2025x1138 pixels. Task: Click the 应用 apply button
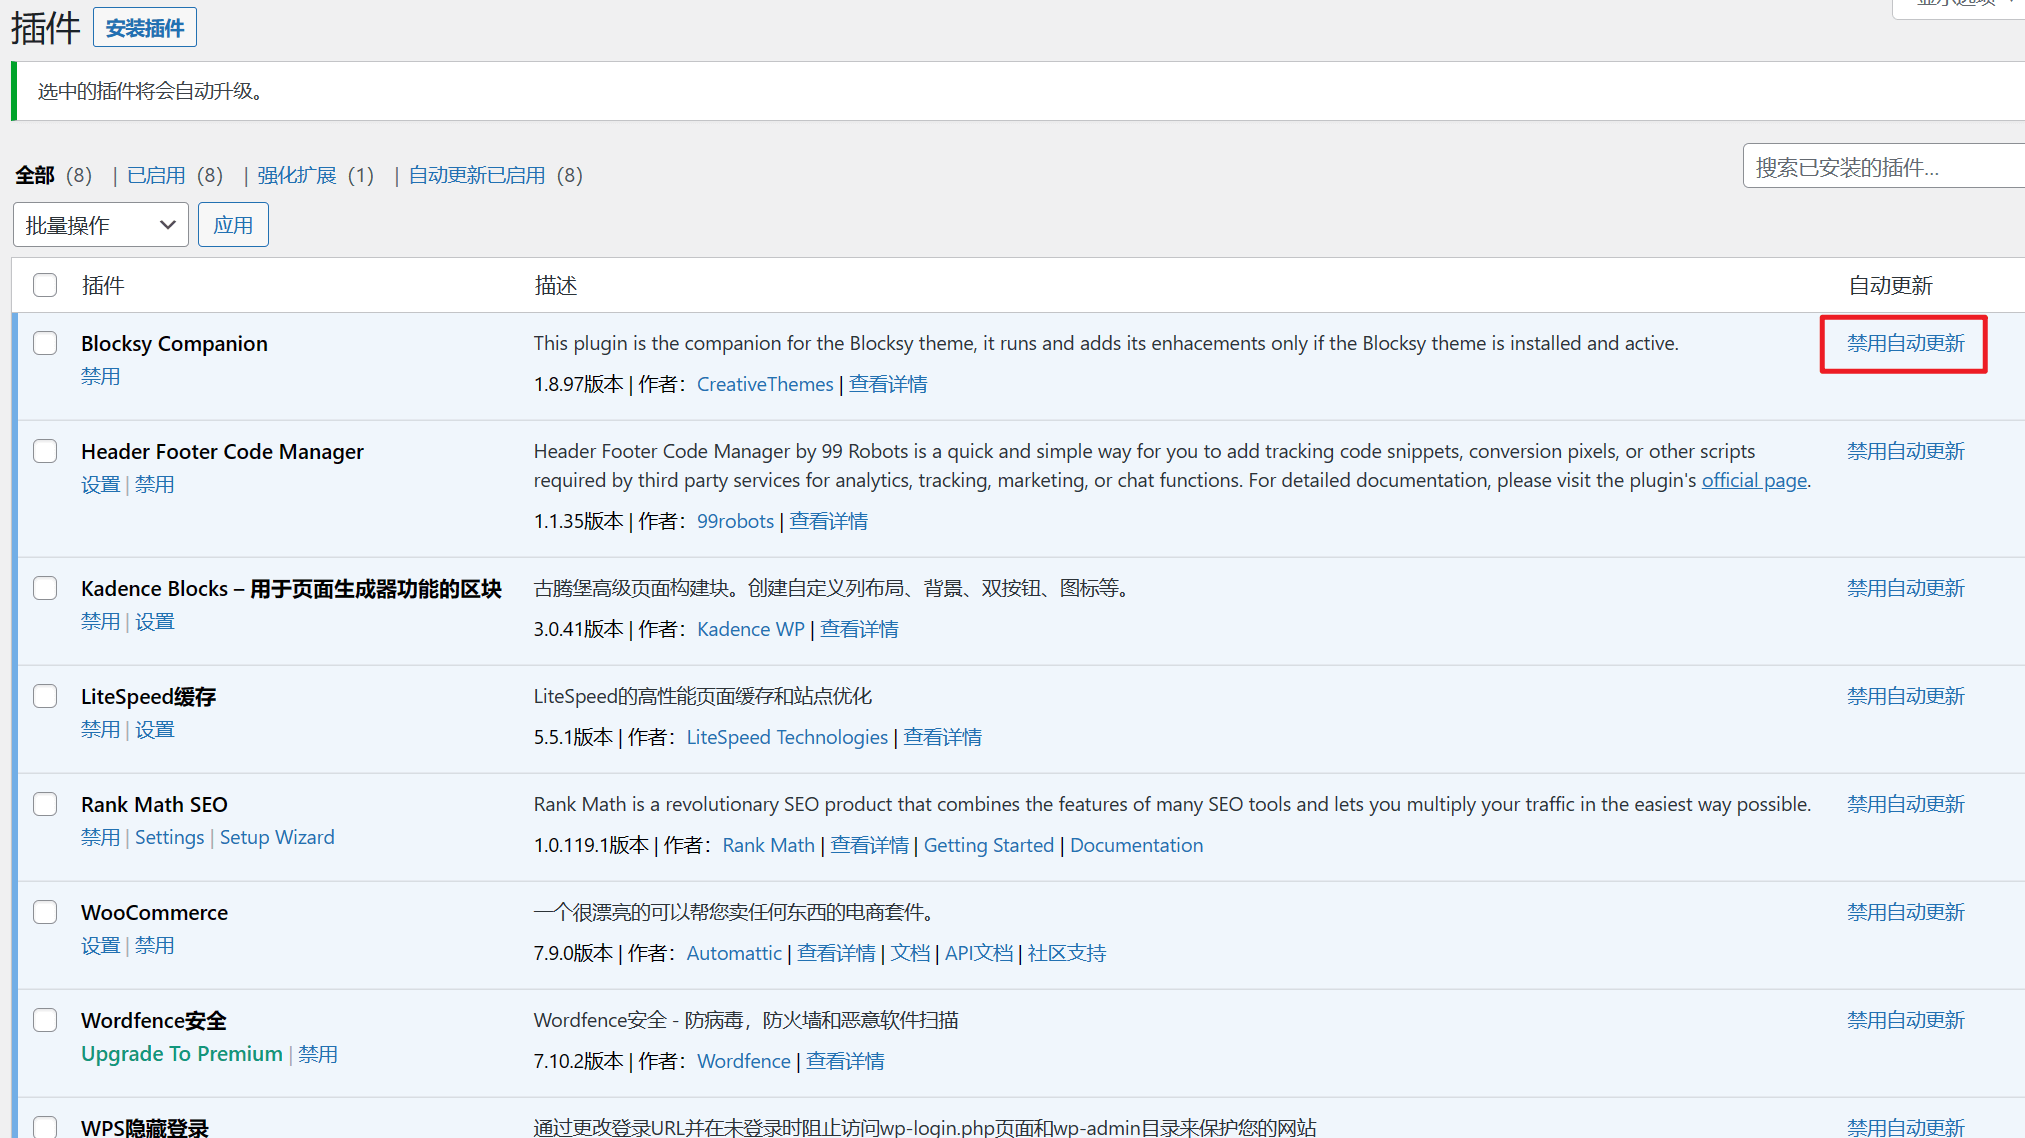(233, 225)
